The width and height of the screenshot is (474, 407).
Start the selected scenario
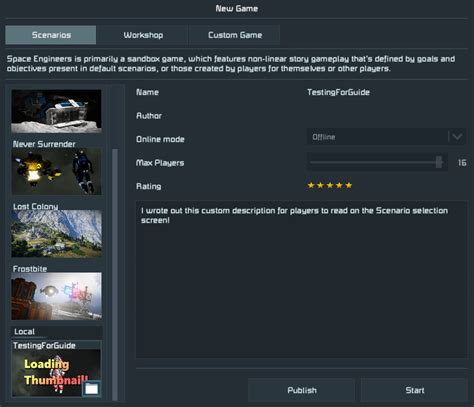pos(414,390)
